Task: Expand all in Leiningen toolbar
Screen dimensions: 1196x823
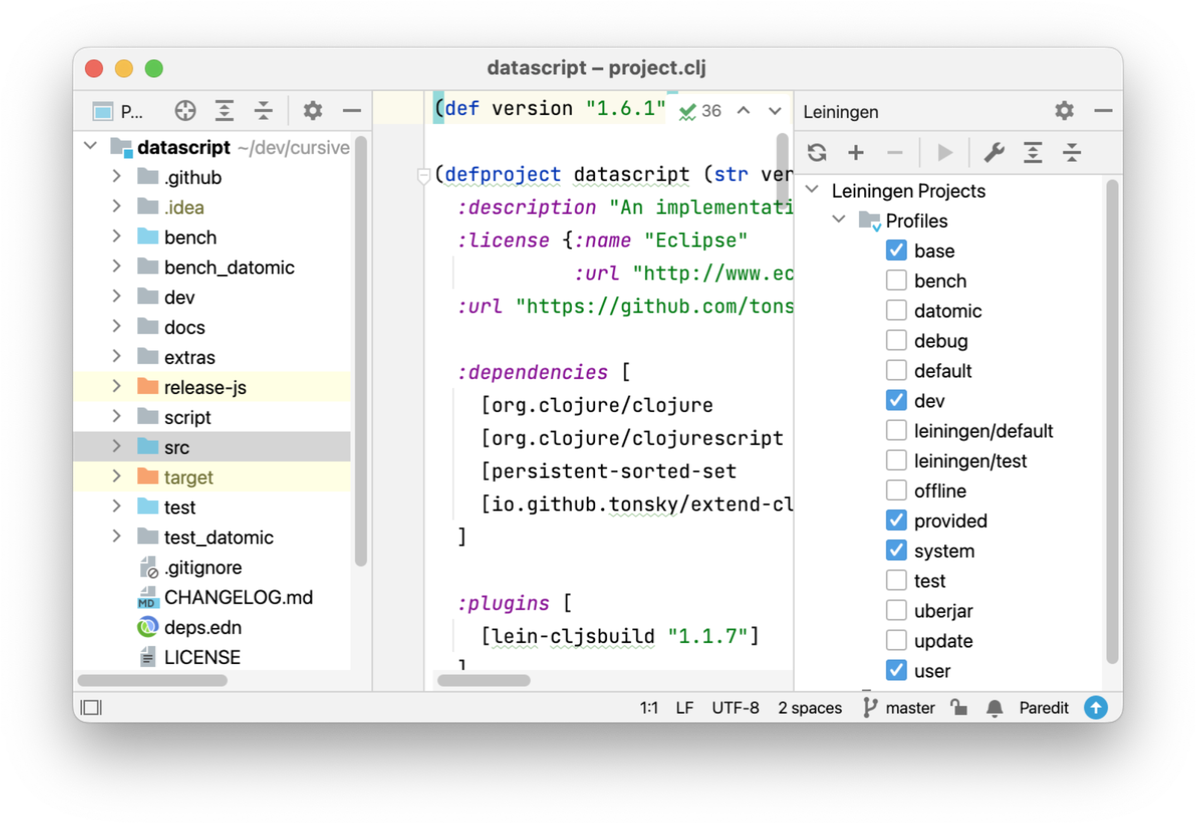Action: [x=1033, y=153]
